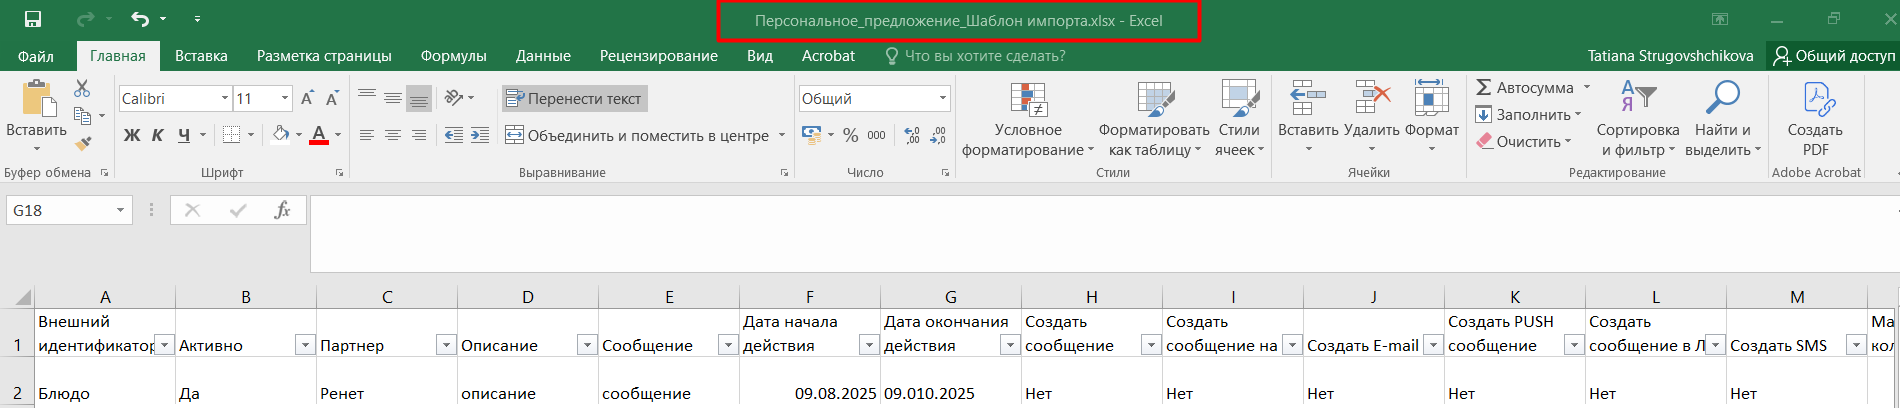1900x408 pixels.
Task: Open Найти и выделить menu
Action: (1722, 119)
